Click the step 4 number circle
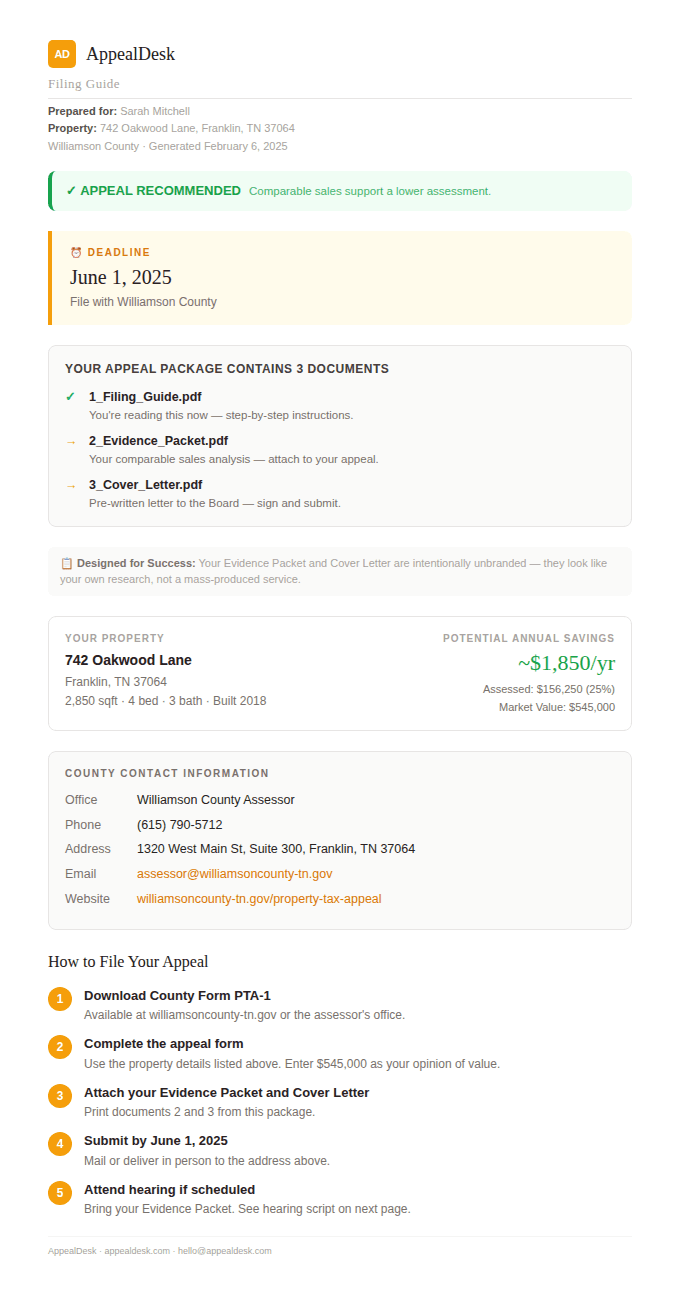Screen dimensions: 680x1298 pyautogui.click(x=60, y=1144)
